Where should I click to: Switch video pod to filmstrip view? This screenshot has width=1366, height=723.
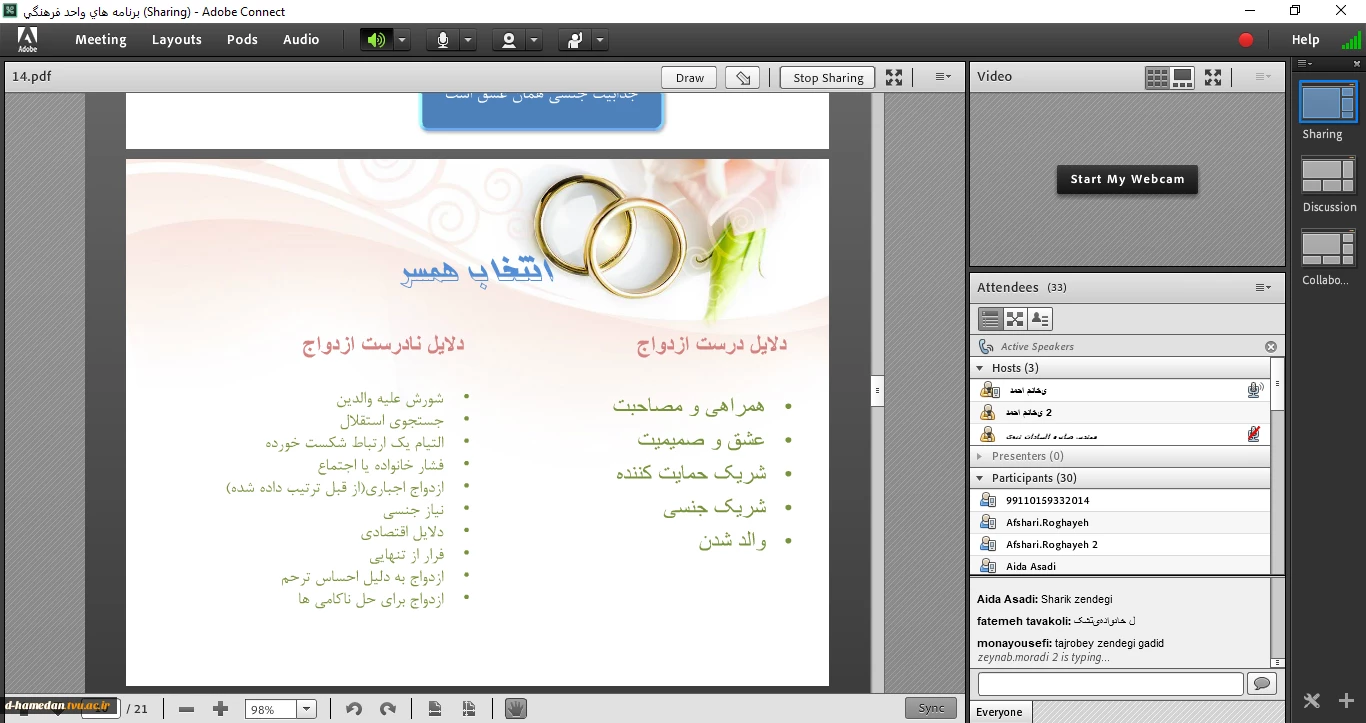pyautogui.click(x=1182, y=77)
